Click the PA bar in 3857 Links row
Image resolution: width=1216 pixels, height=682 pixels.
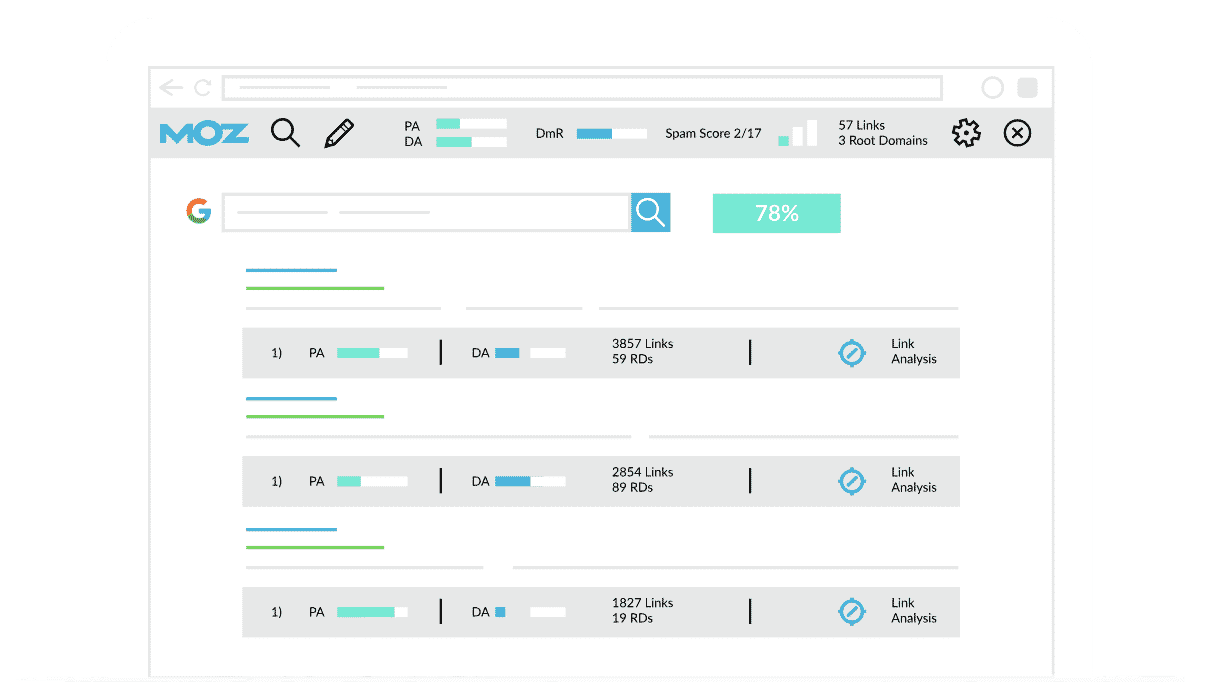[372, 353]
